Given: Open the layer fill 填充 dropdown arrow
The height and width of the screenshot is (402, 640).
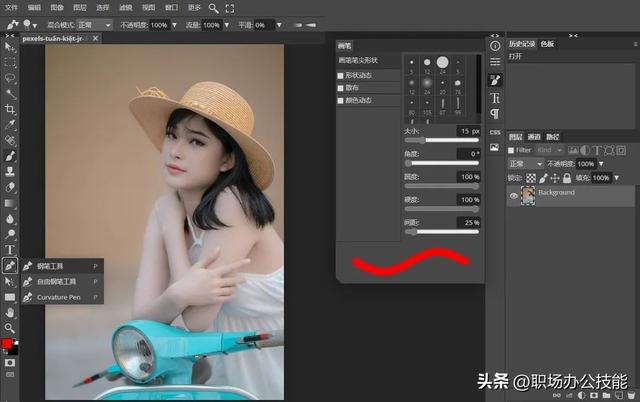Looking at the screenshot, I should (617, 178).
